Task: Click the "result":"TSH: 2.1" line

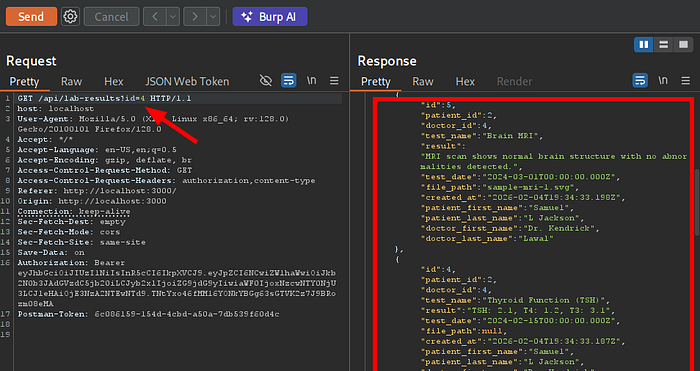Action: pos(518,310)
